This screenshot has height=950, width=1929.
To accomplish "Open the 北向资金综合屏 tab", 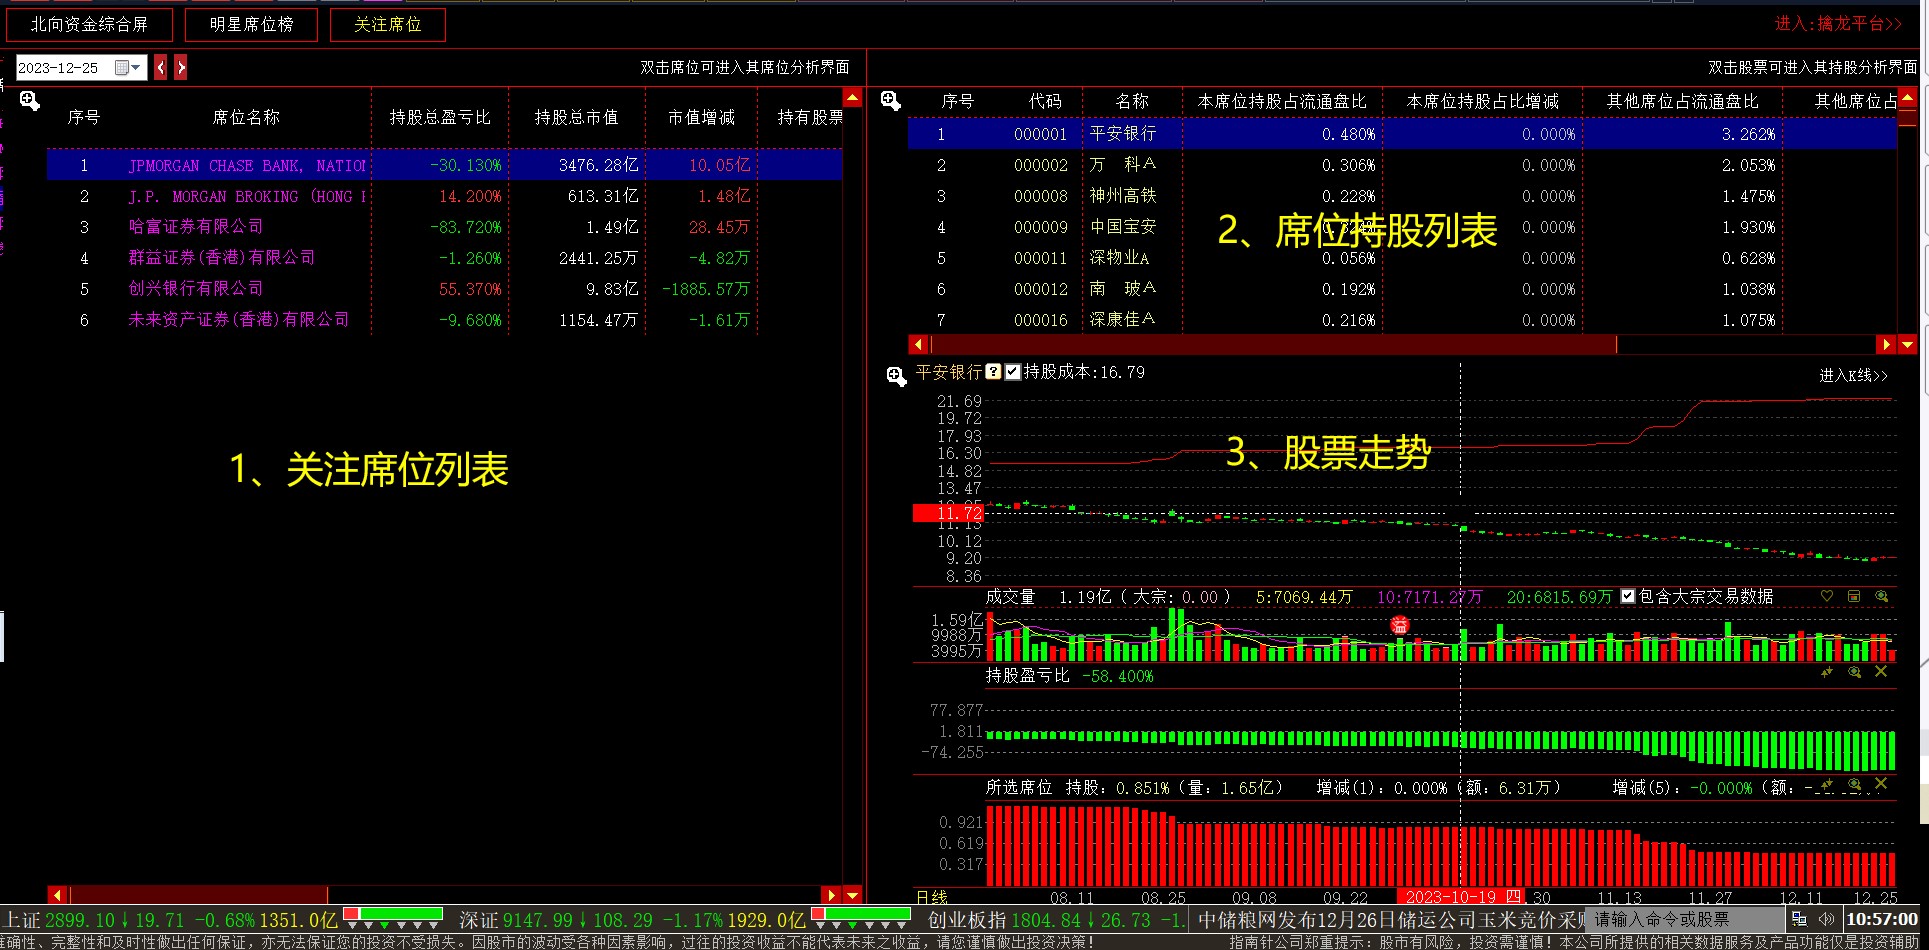I will pyautogui.click(x=89, y=25).
